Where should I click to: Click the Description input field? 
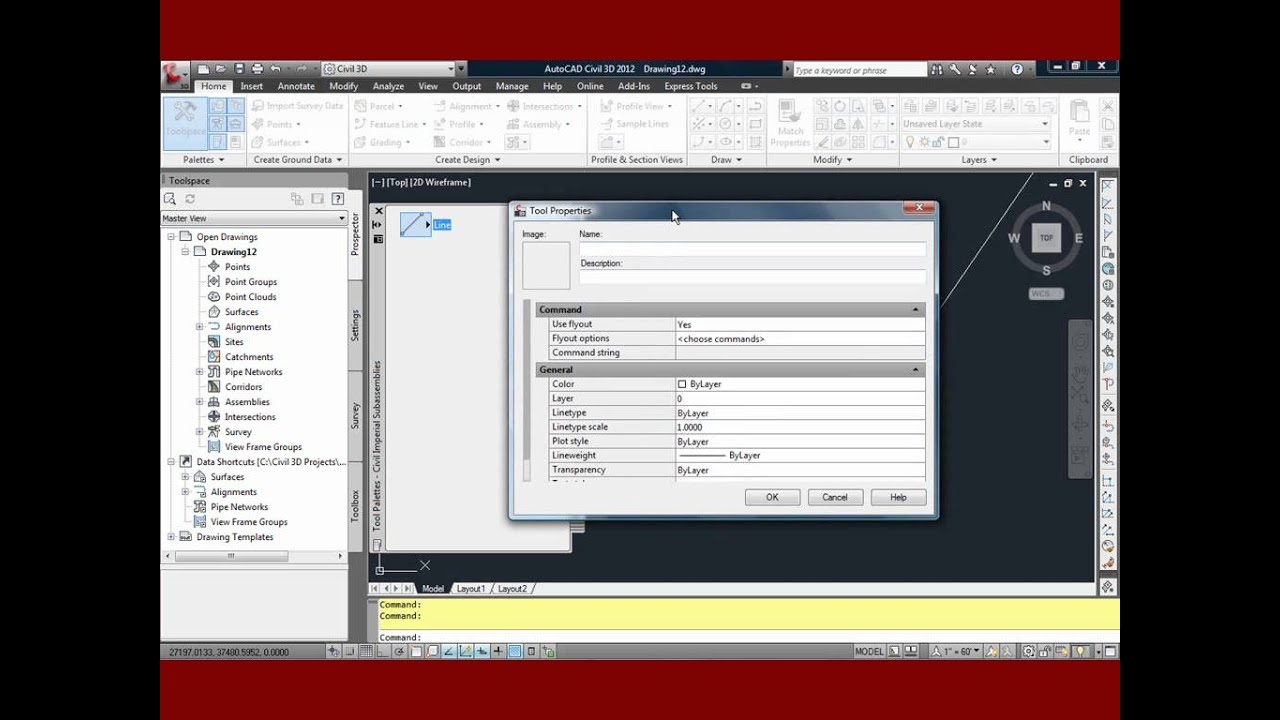(752, 277)
